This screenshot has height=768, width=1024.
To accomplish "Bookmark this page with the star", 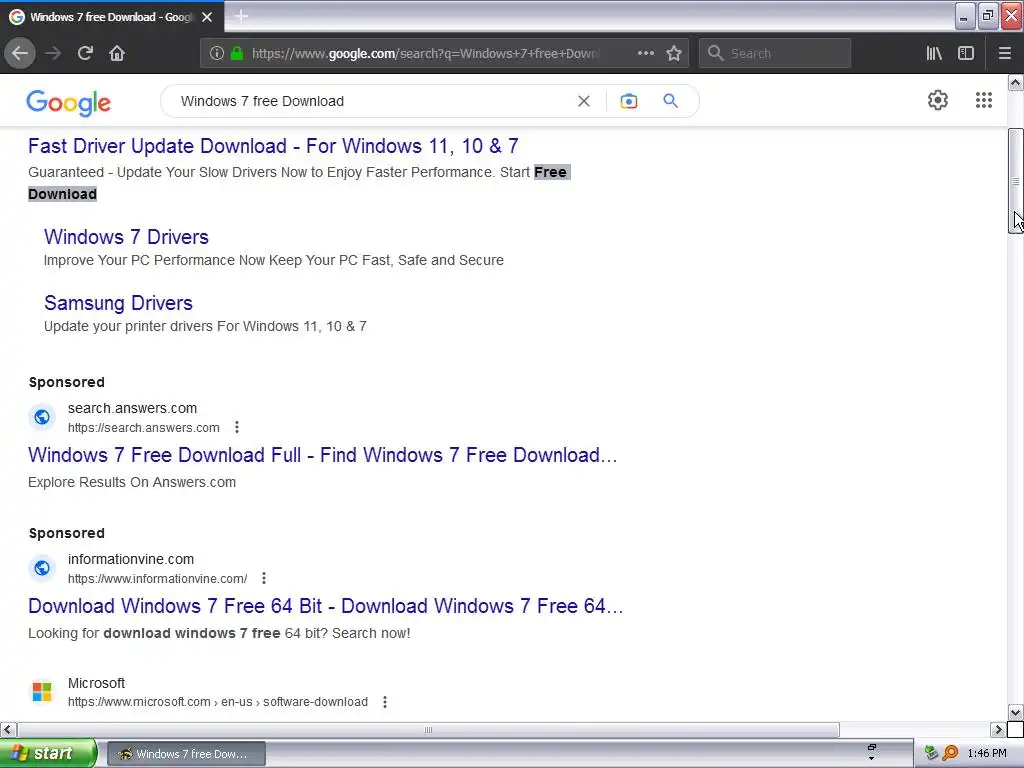I will pyautogui.click(x=674, y=53).
